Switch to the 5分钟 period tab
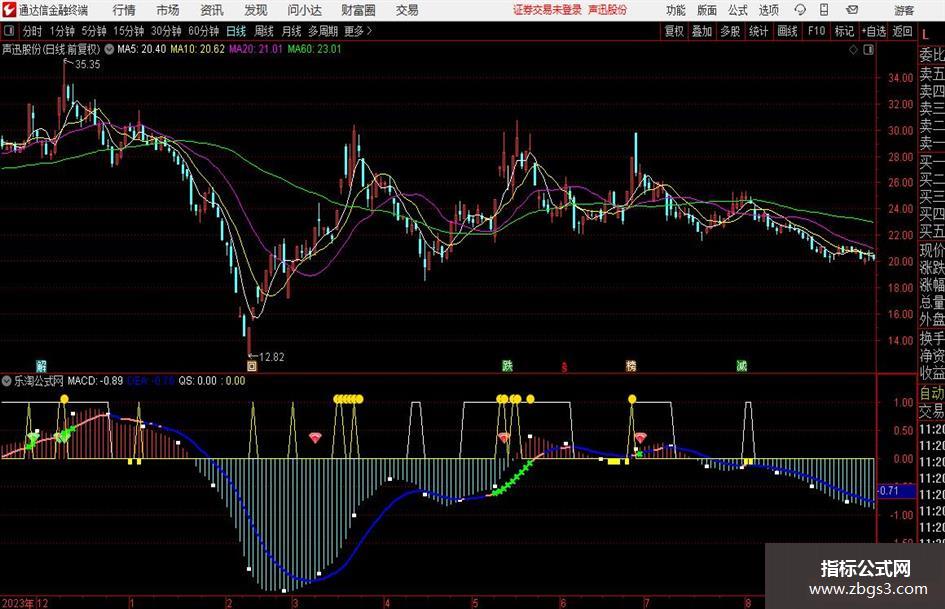 tap(94, 31)
